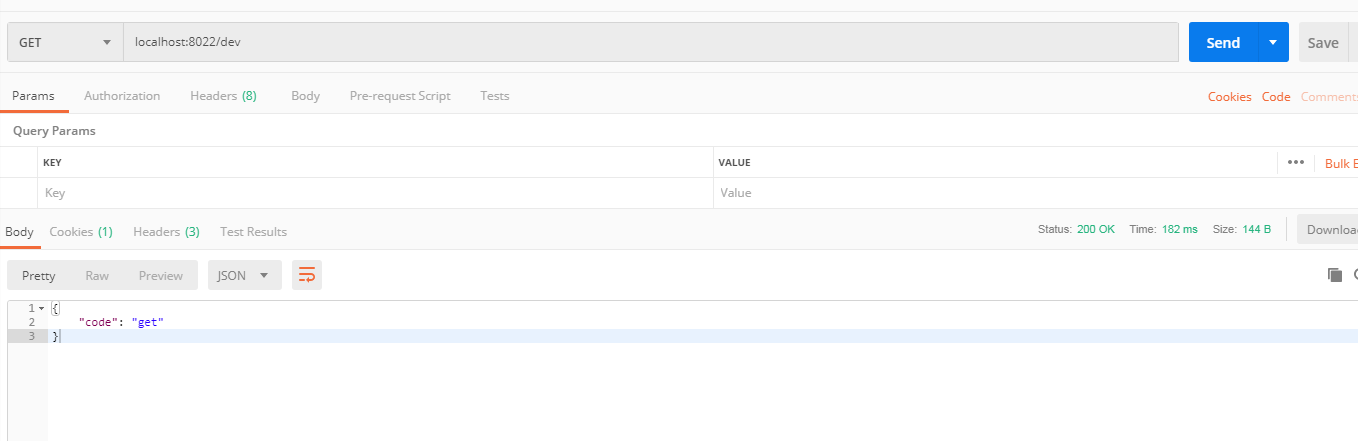This screenshot has width=1358, height=441.
Task: Collapse the JSON object at line 1
Action: point(41,308)
